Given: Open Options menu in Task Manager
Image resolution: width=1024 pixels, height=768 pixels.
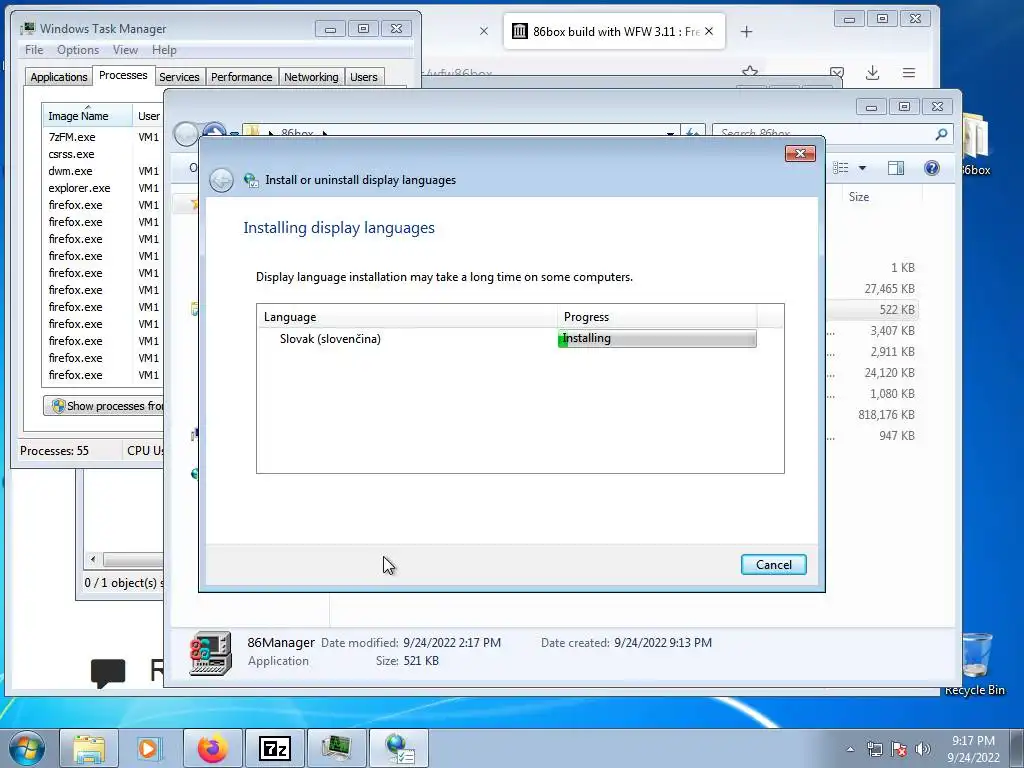Looking at the screenshot, I should pos(78,50).
